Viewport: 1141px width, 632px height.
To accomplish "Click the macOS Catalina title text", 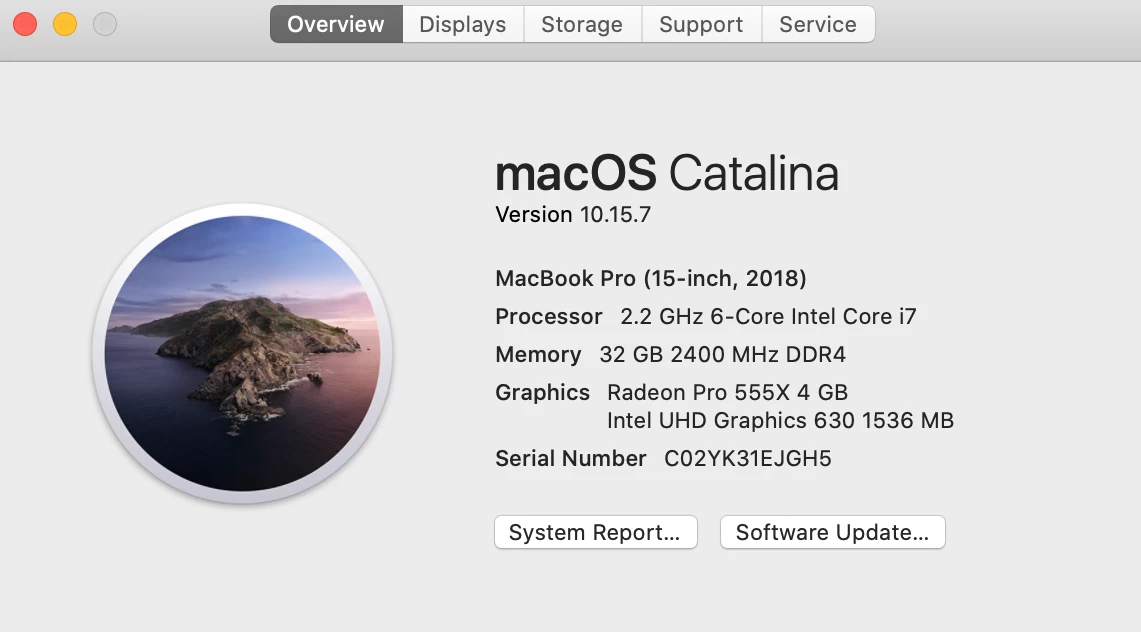I will pos(667,173).
